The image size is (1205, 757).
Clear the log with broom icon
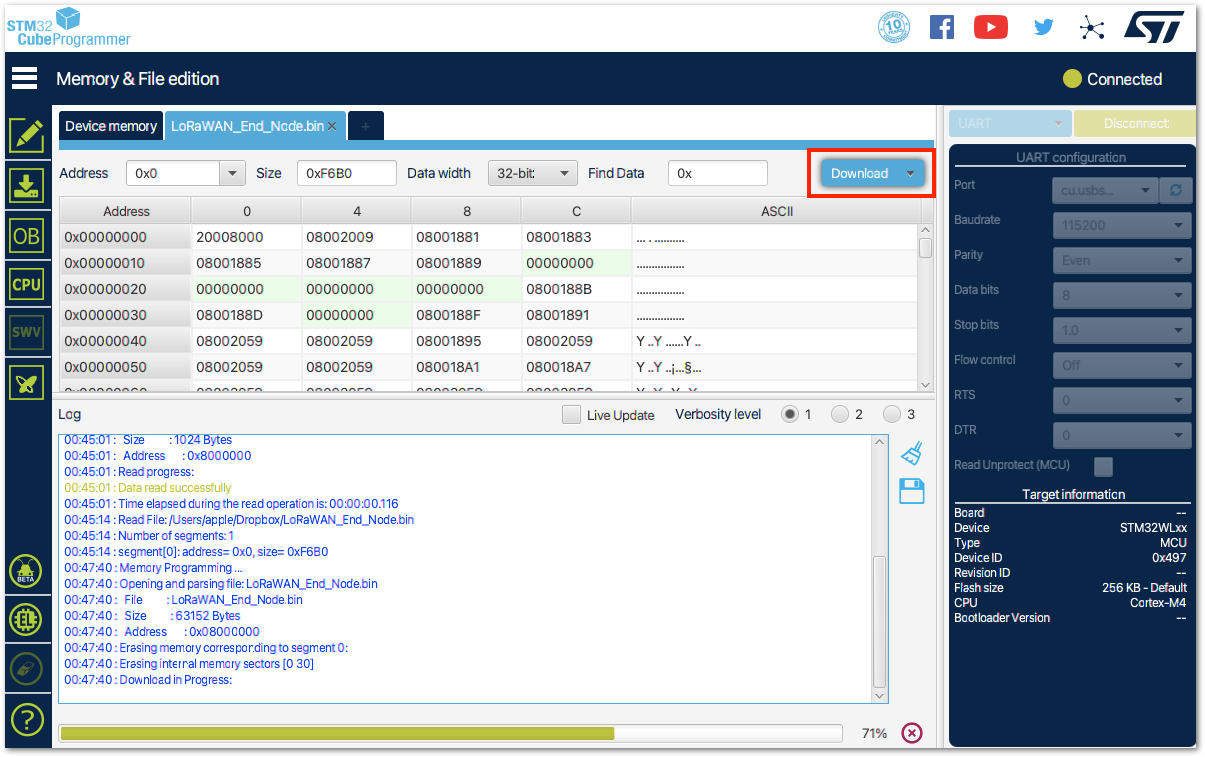pos(911,453)
